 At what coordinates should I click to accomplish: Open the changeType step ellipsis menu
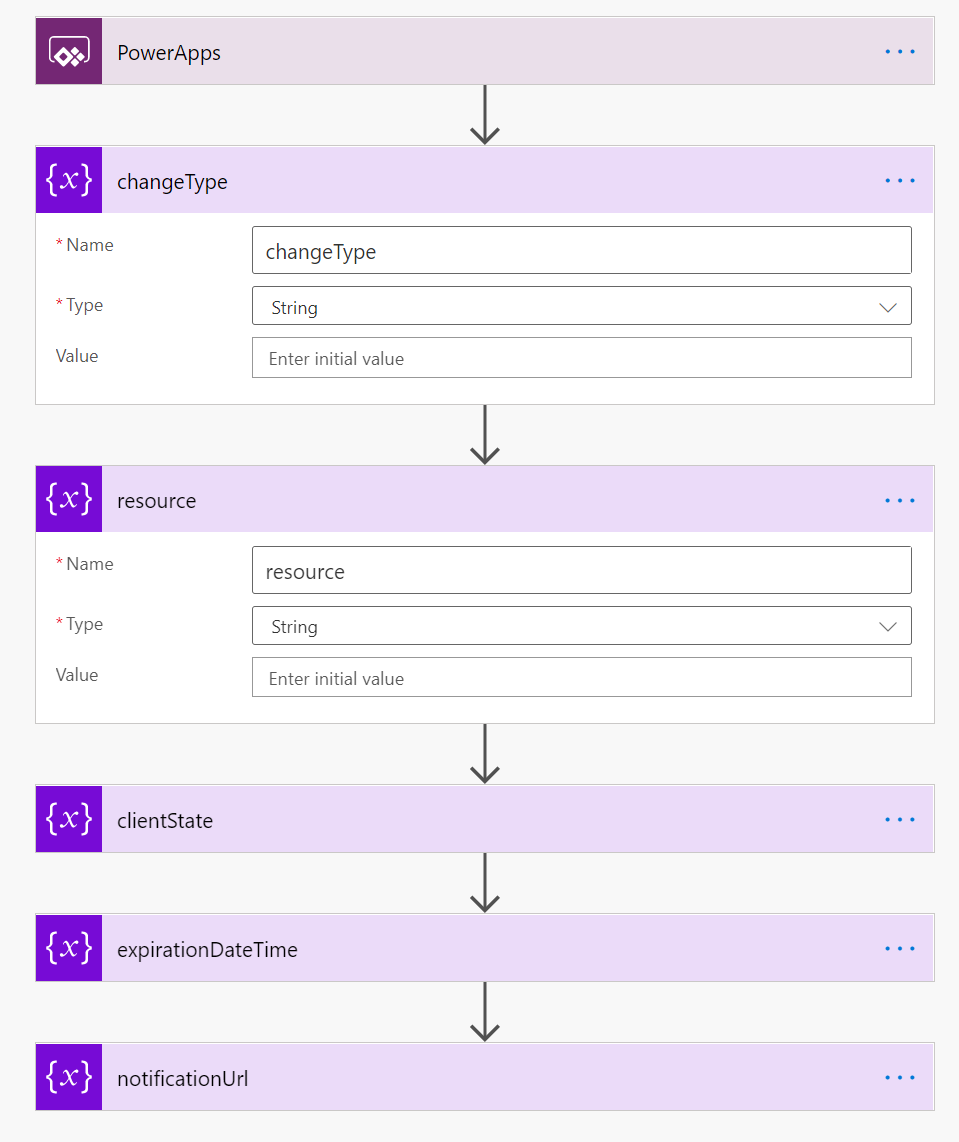pyautogui.click(x=900, y=181)
